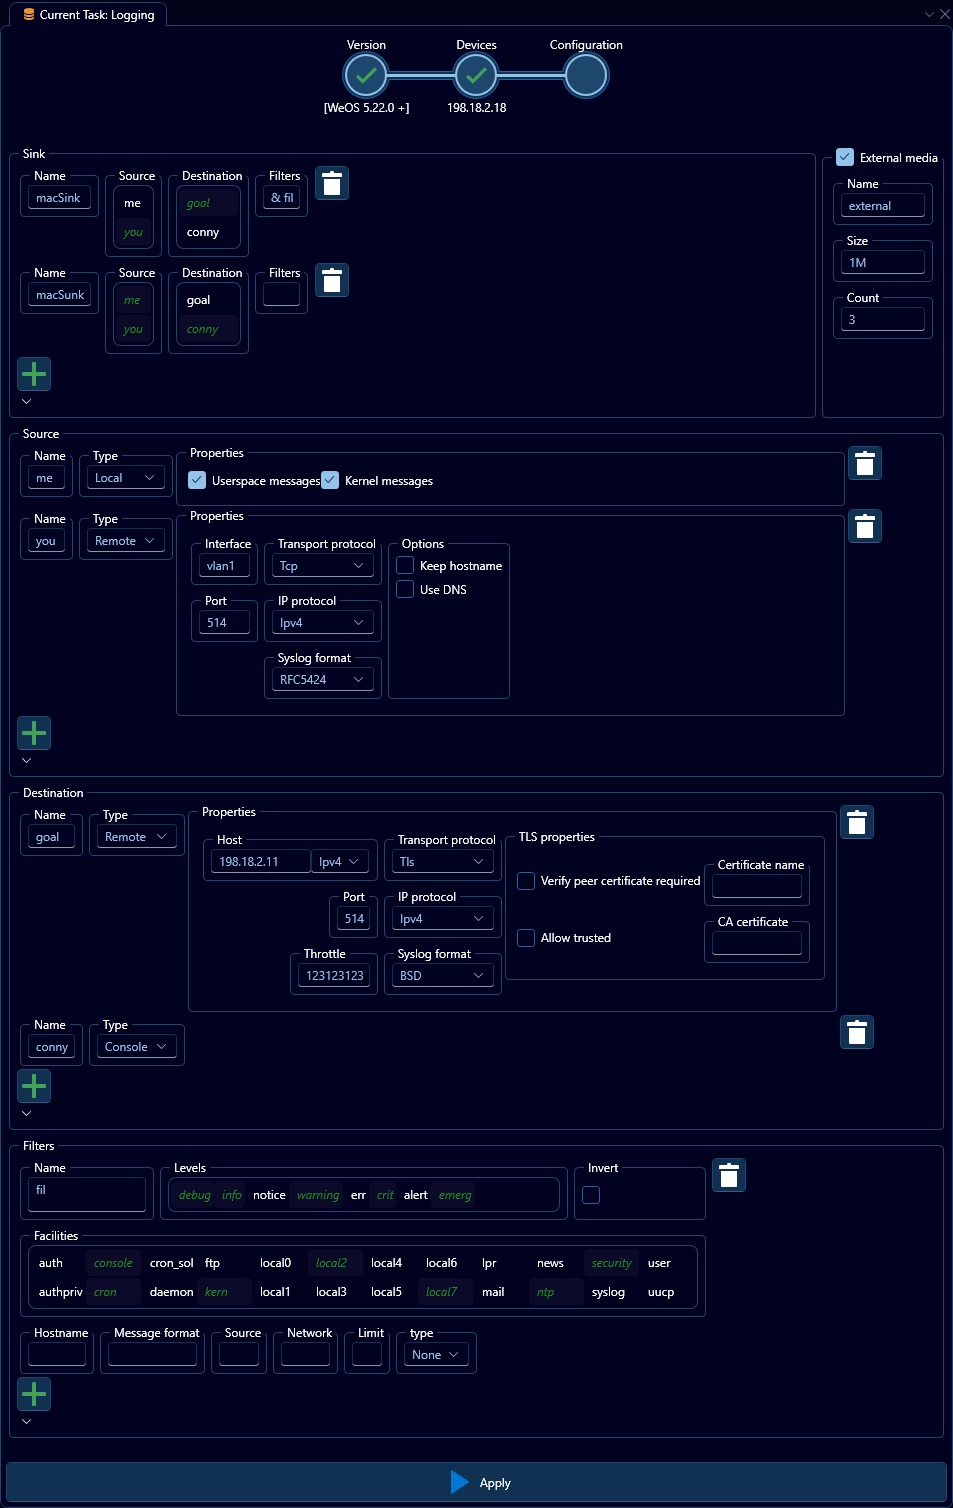Add a new destination with the plus icon
This screenshot has width=953, height=1508.
[34, 1085]
